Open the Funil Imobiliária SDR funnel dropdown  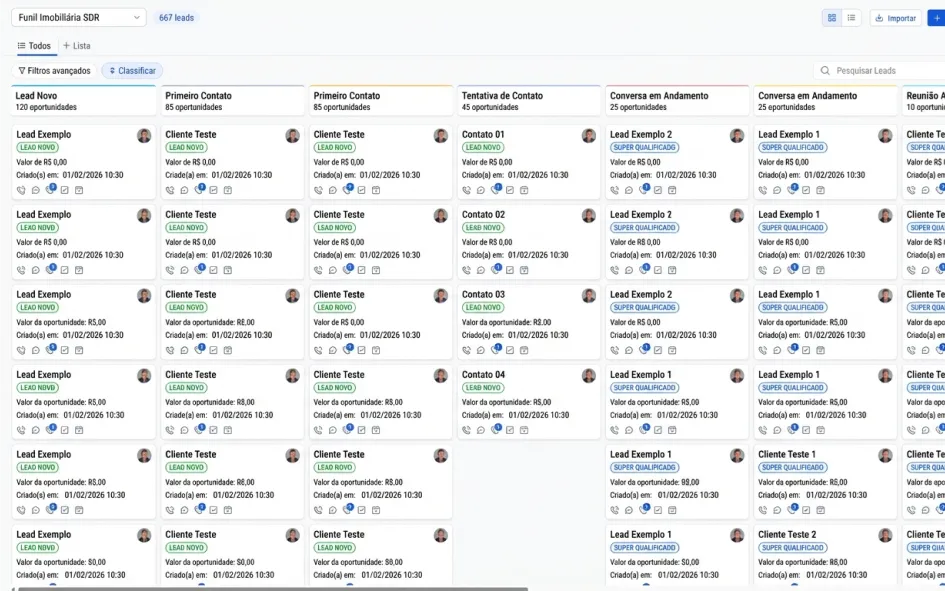click(x=79, y=17)
